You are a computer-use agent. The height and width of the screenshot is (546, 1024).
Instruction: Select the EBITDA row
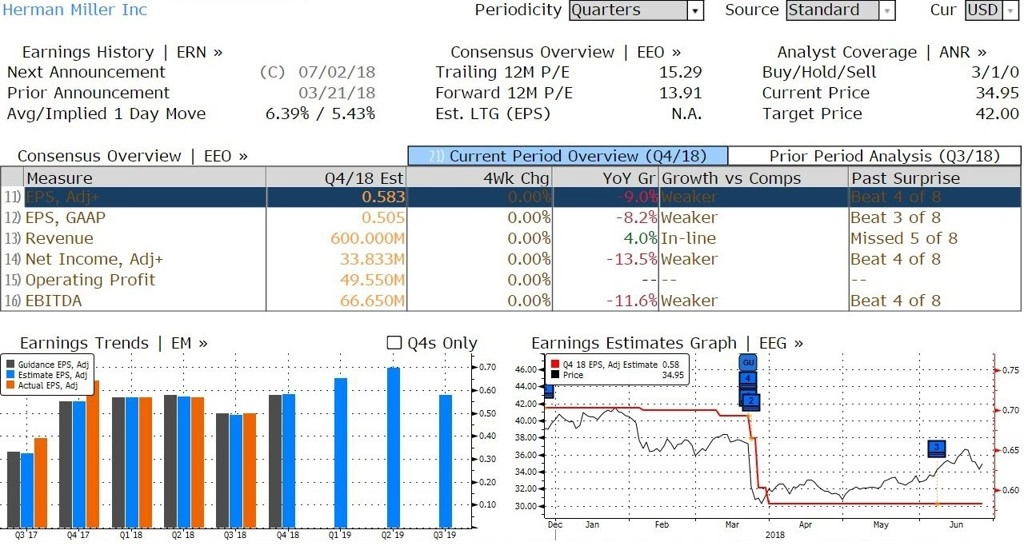pos(511,301)
